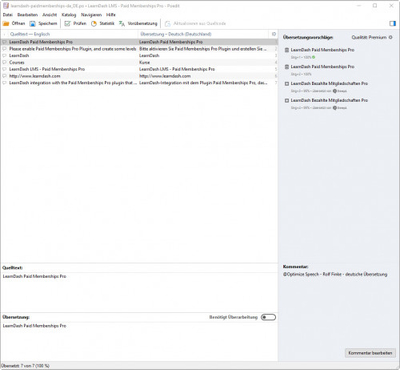
Task: Save the file with Speichern
Action: point(43,23)
